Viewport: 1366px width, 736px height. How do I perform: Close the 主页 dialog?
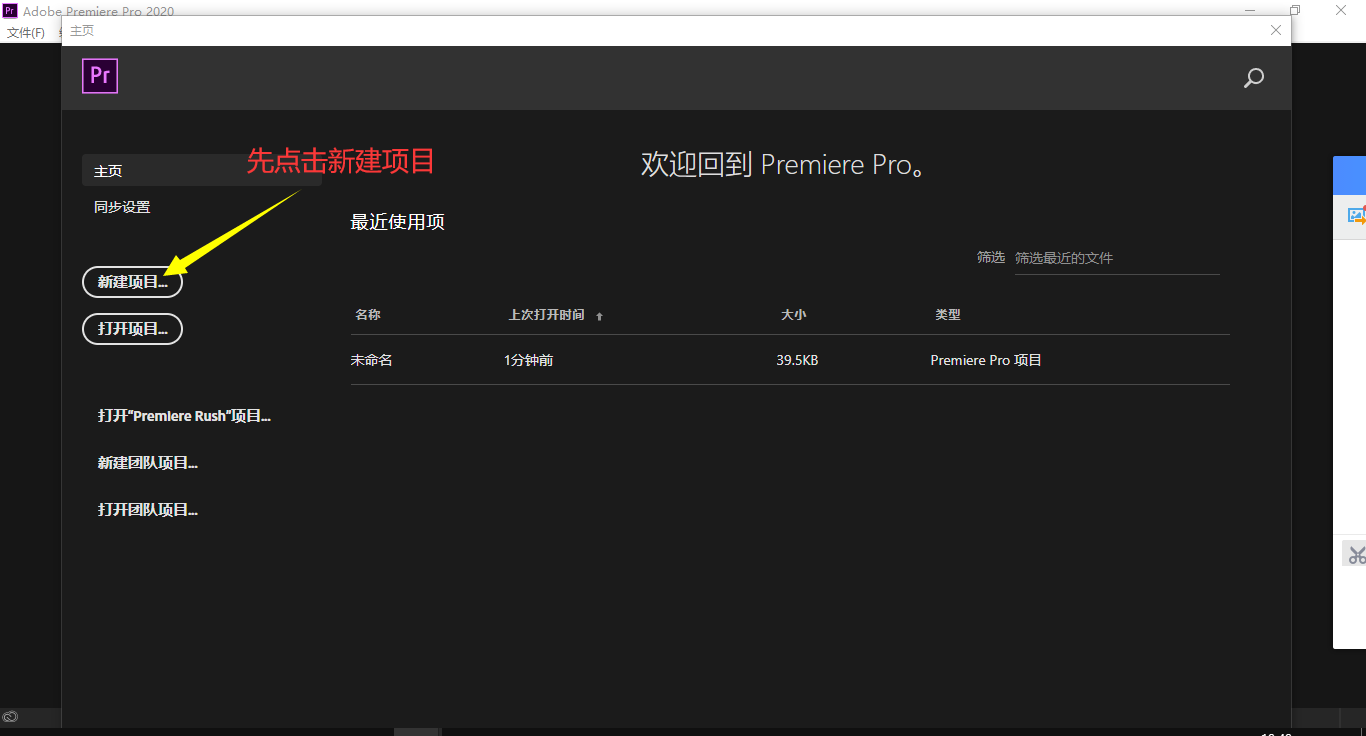1276,30
